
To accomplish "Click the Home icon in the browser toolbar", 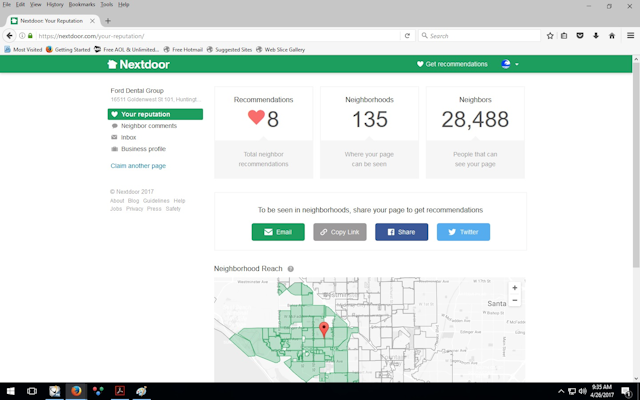I will (612, 36).
